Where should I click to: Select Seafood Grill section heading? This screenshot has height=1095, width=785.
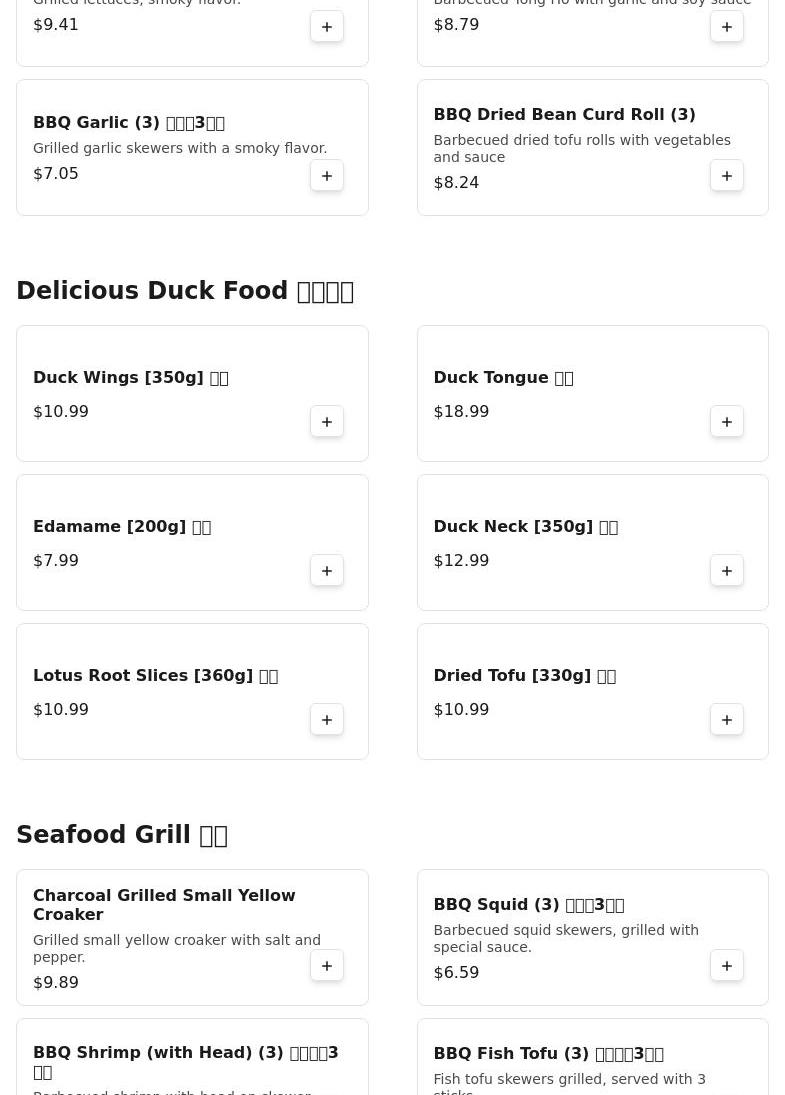(x=122, y=835)
